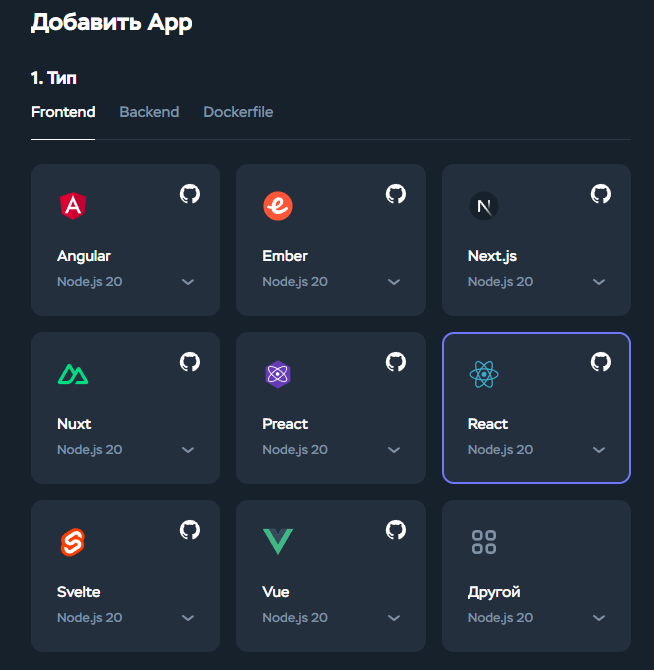Click GitHub icon on the Angular card

(190, 194)
